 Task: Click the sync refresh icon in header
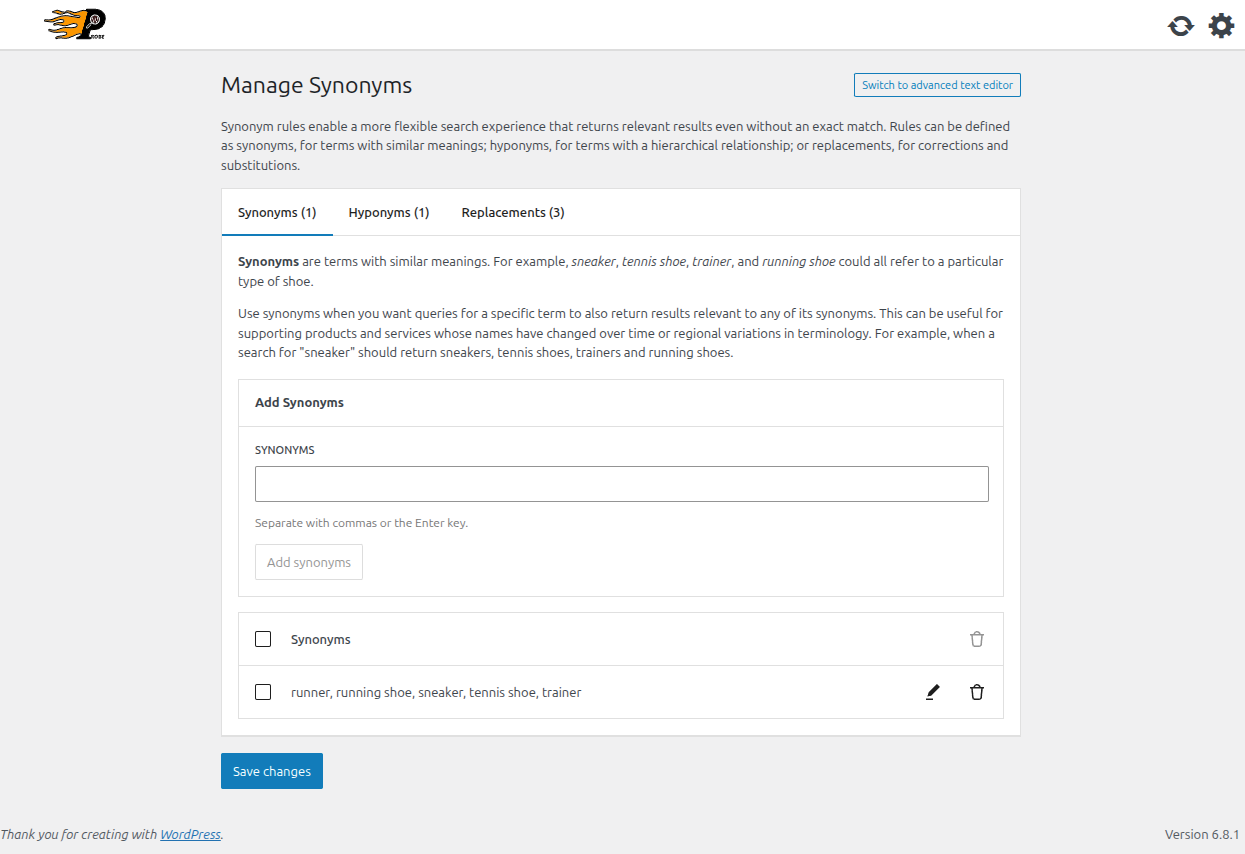[x=1181, y=26]
